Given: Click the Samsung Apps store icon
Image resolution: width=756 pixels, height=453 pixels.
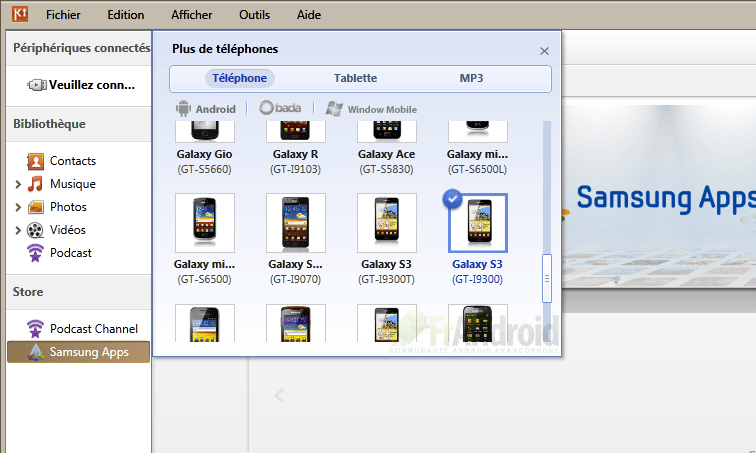Looking at the screenshot, I should coord(35,352).
